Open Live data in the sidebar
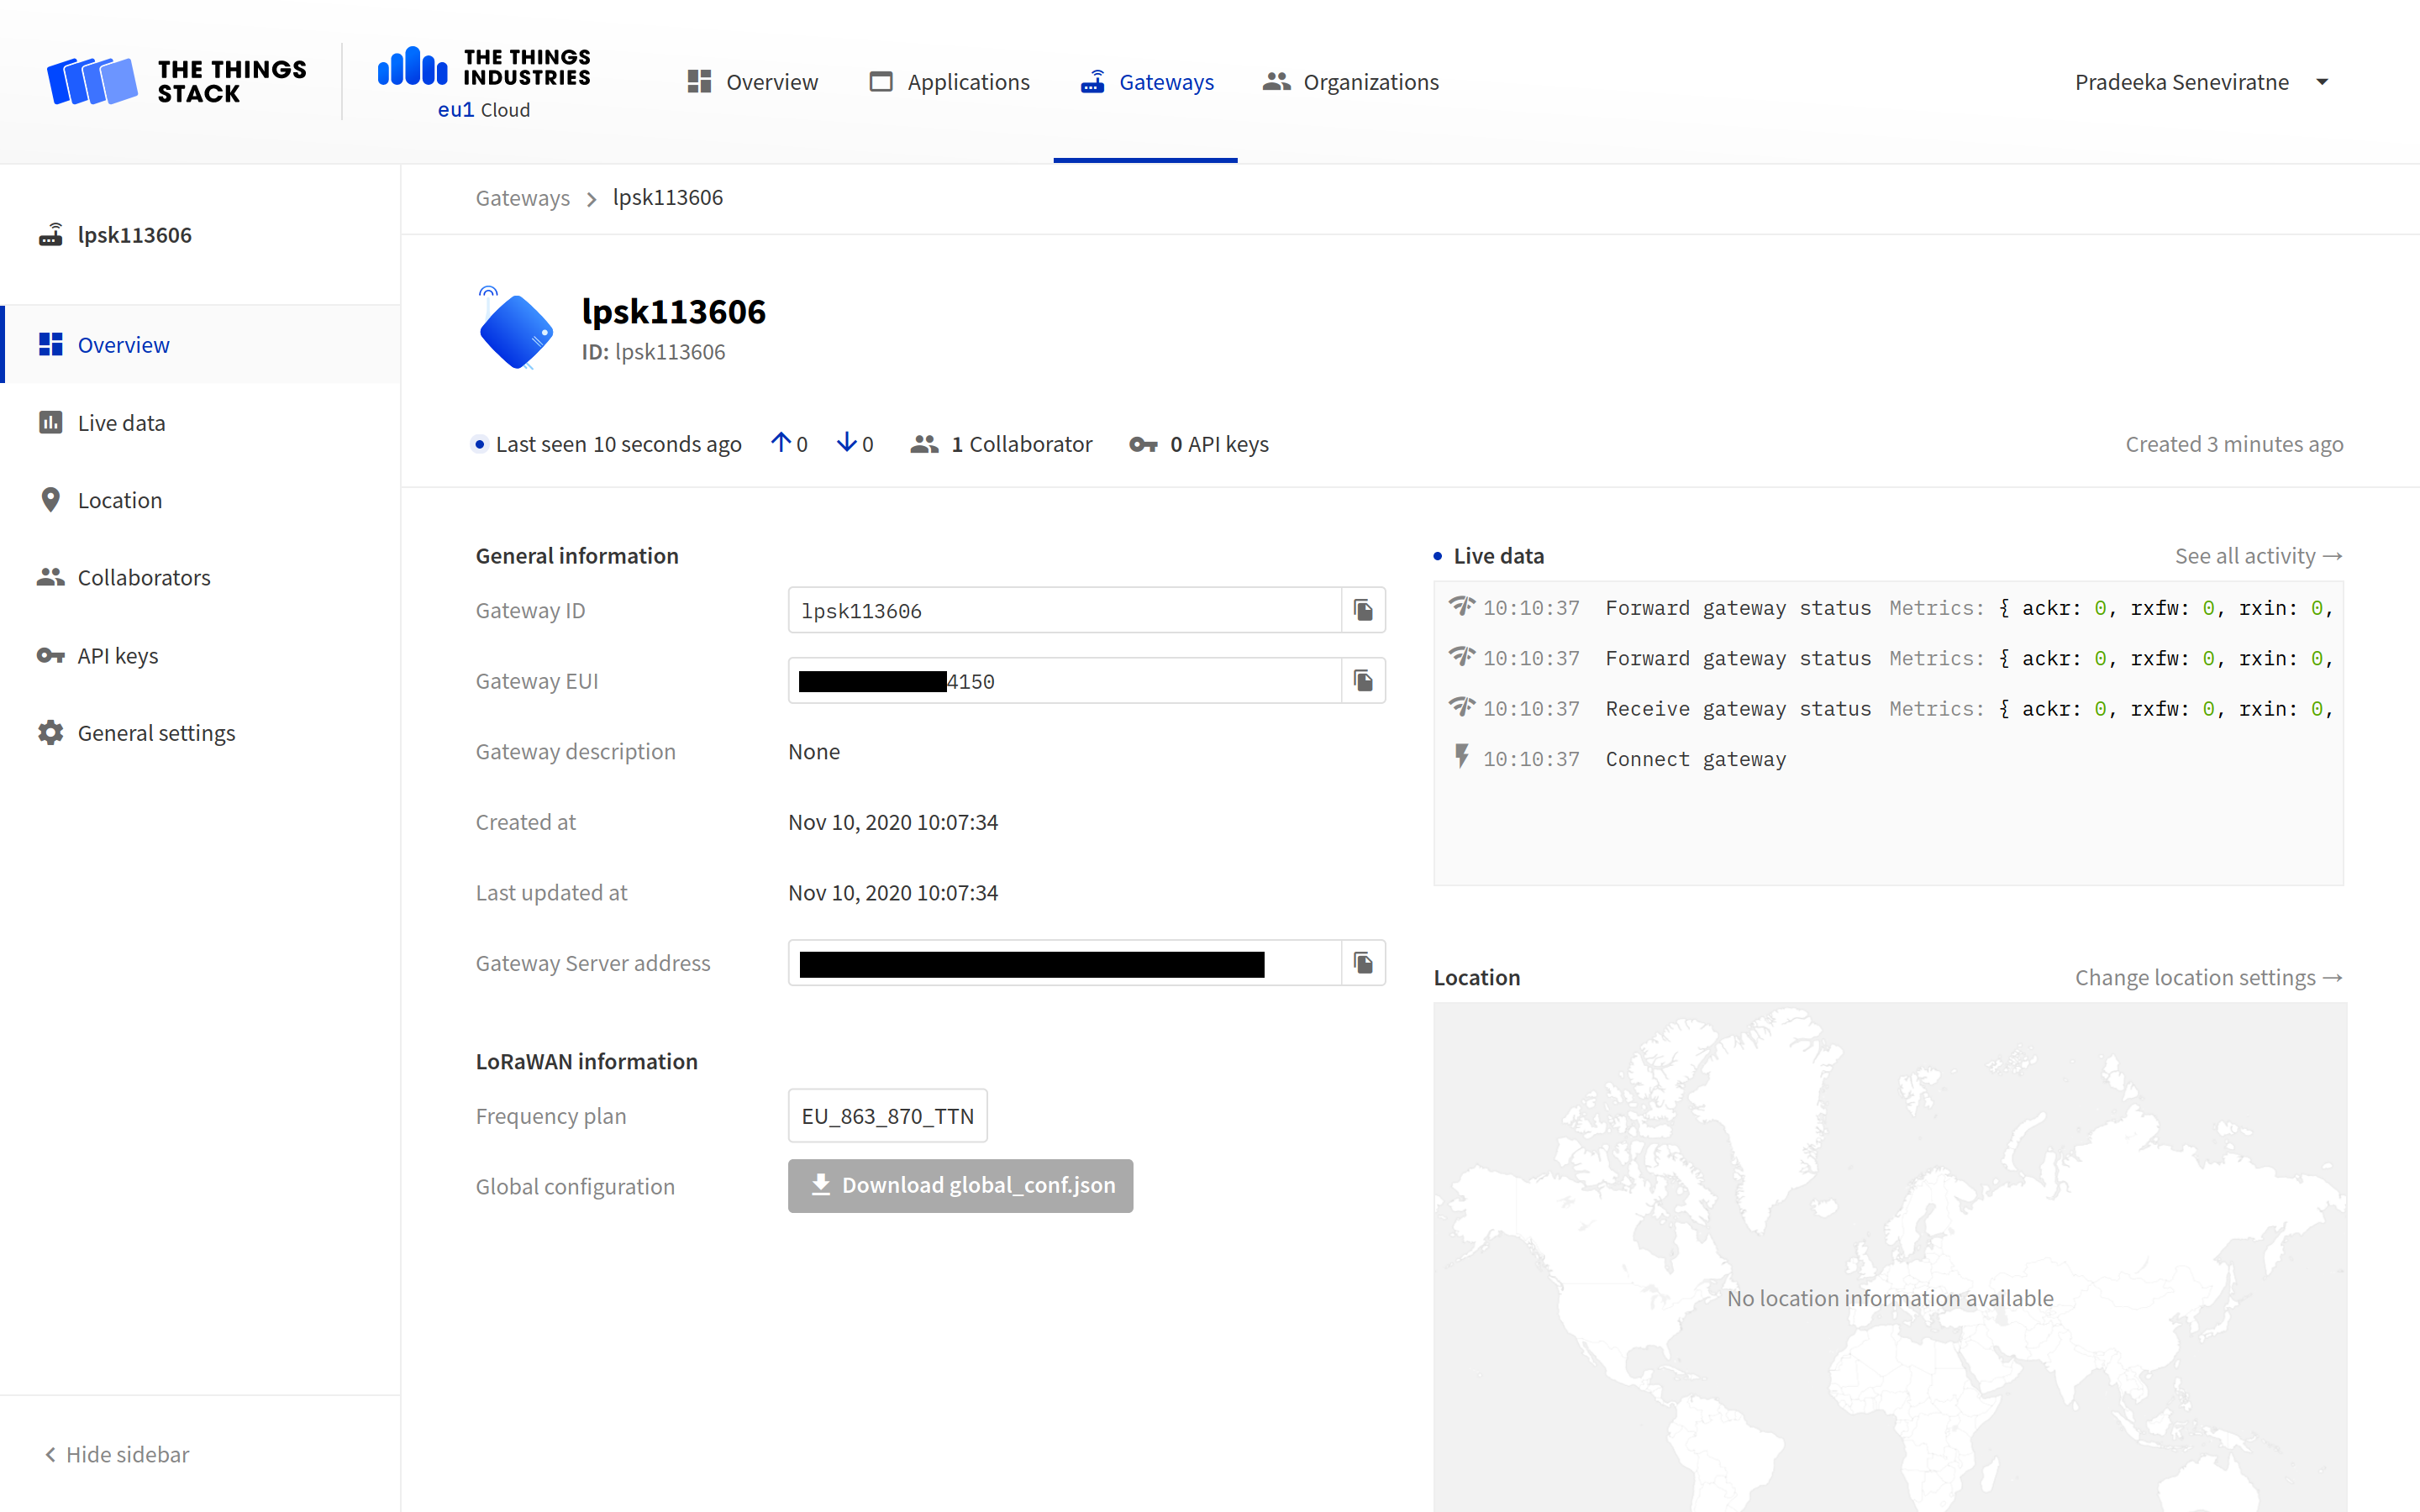The height and width of the screenshot is (1512, 2420). click(x=121, y=423)
